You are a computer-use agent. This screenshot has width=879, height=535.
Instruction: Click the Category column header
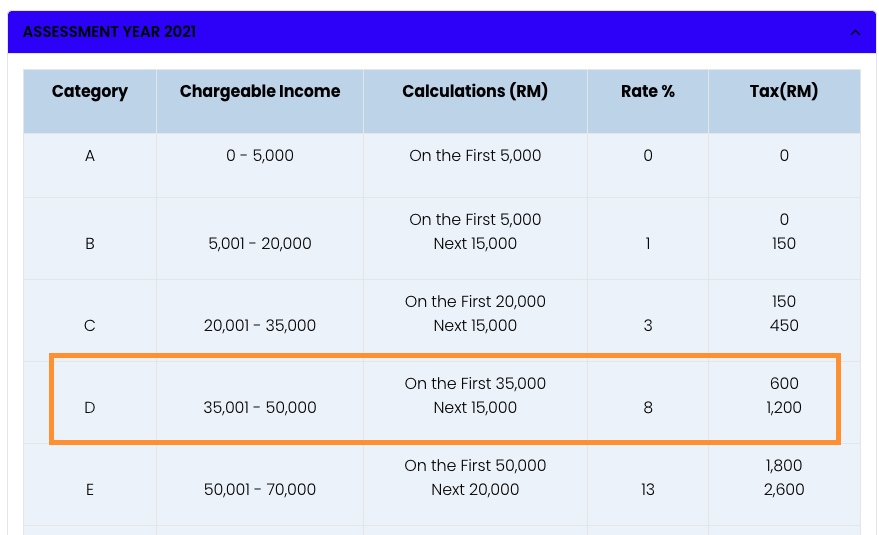click(x=90, y=91)
